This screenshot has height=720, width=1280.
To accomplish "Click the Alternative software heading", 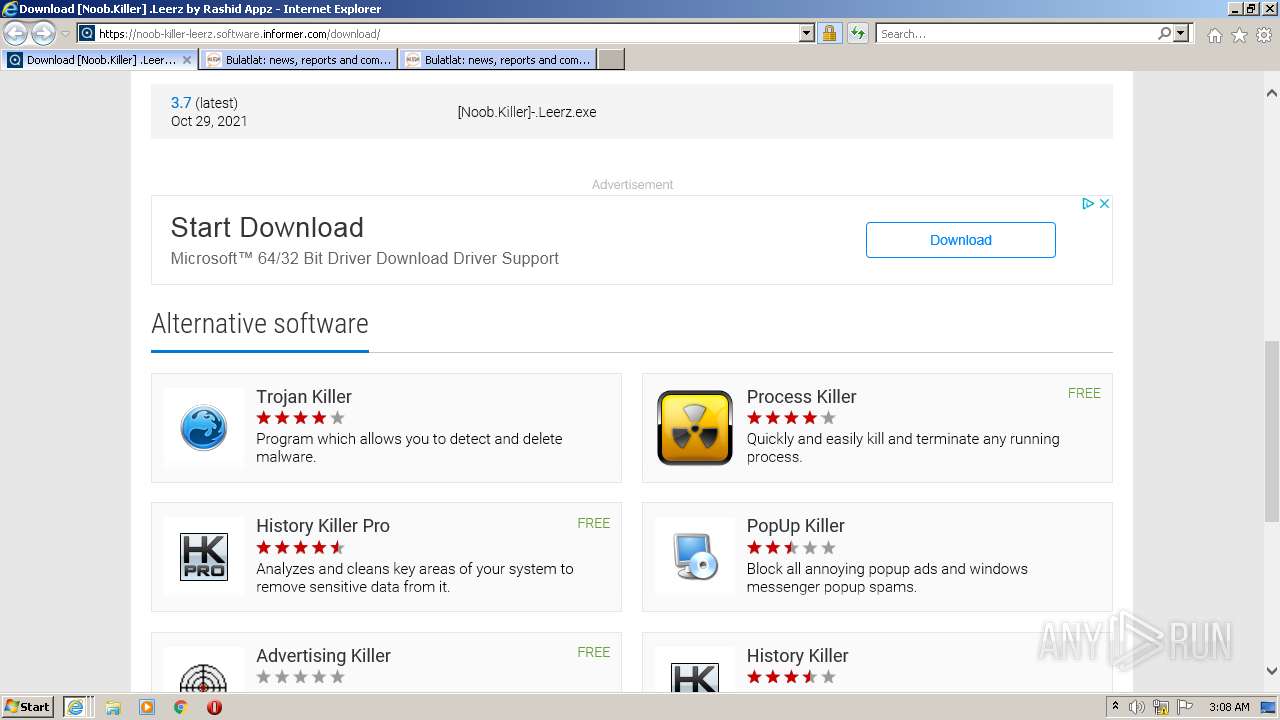I will pyautogui.click(x=260, y=323).
